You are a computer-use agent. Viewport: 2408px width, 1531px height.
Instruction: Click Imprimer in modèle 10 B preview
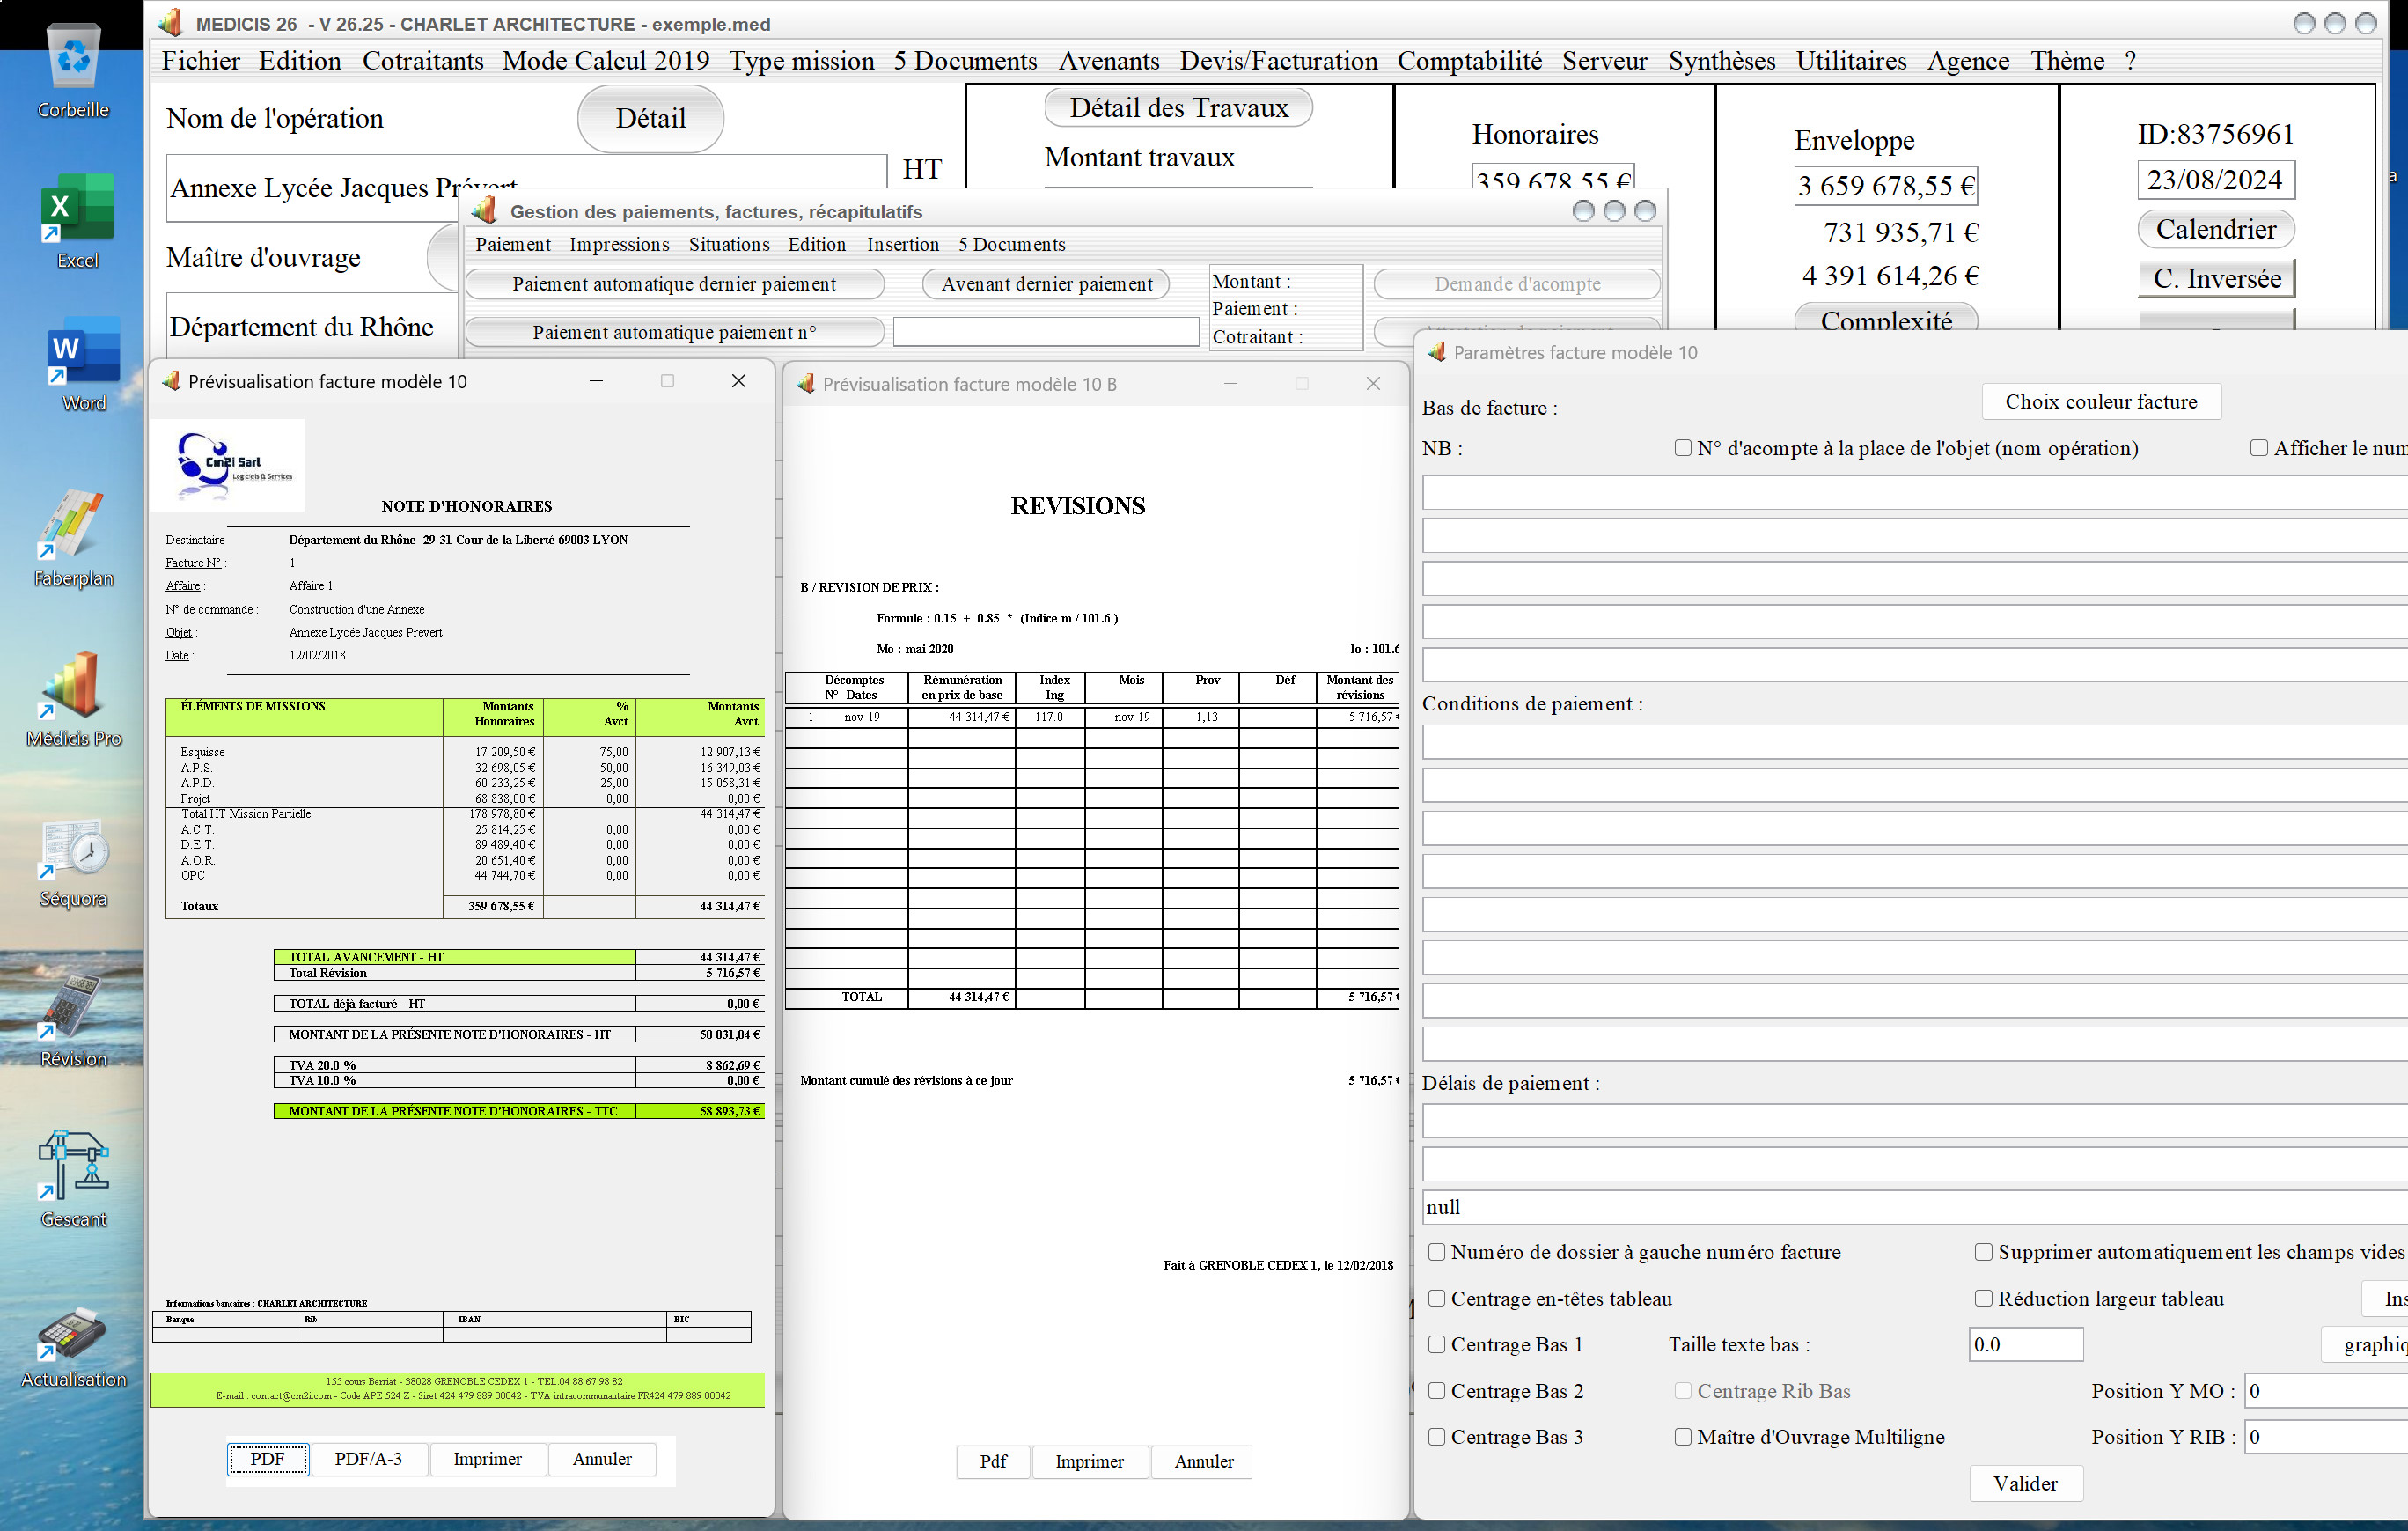[1089, 1462]
